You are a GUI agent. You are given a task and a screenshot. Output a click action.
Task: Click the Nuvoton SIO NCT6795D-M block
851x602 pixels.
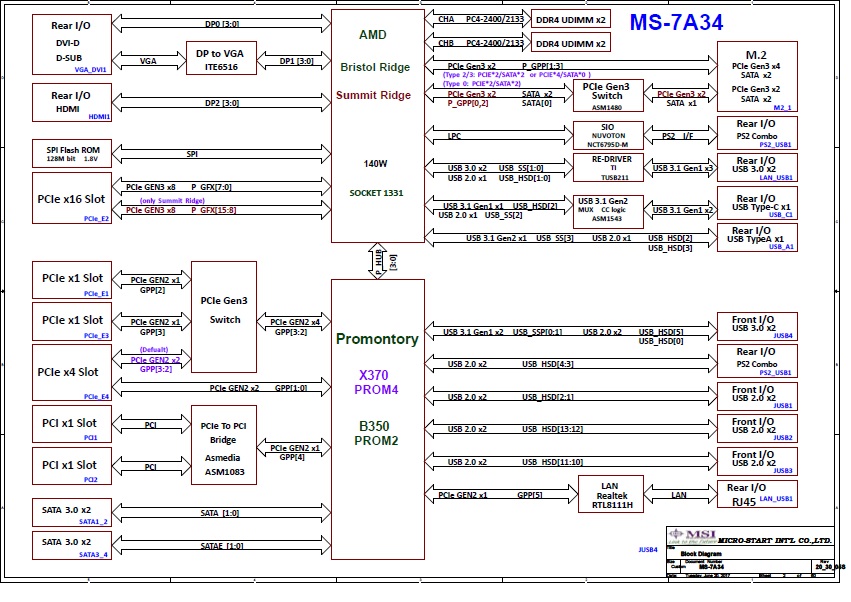[607, 134]
